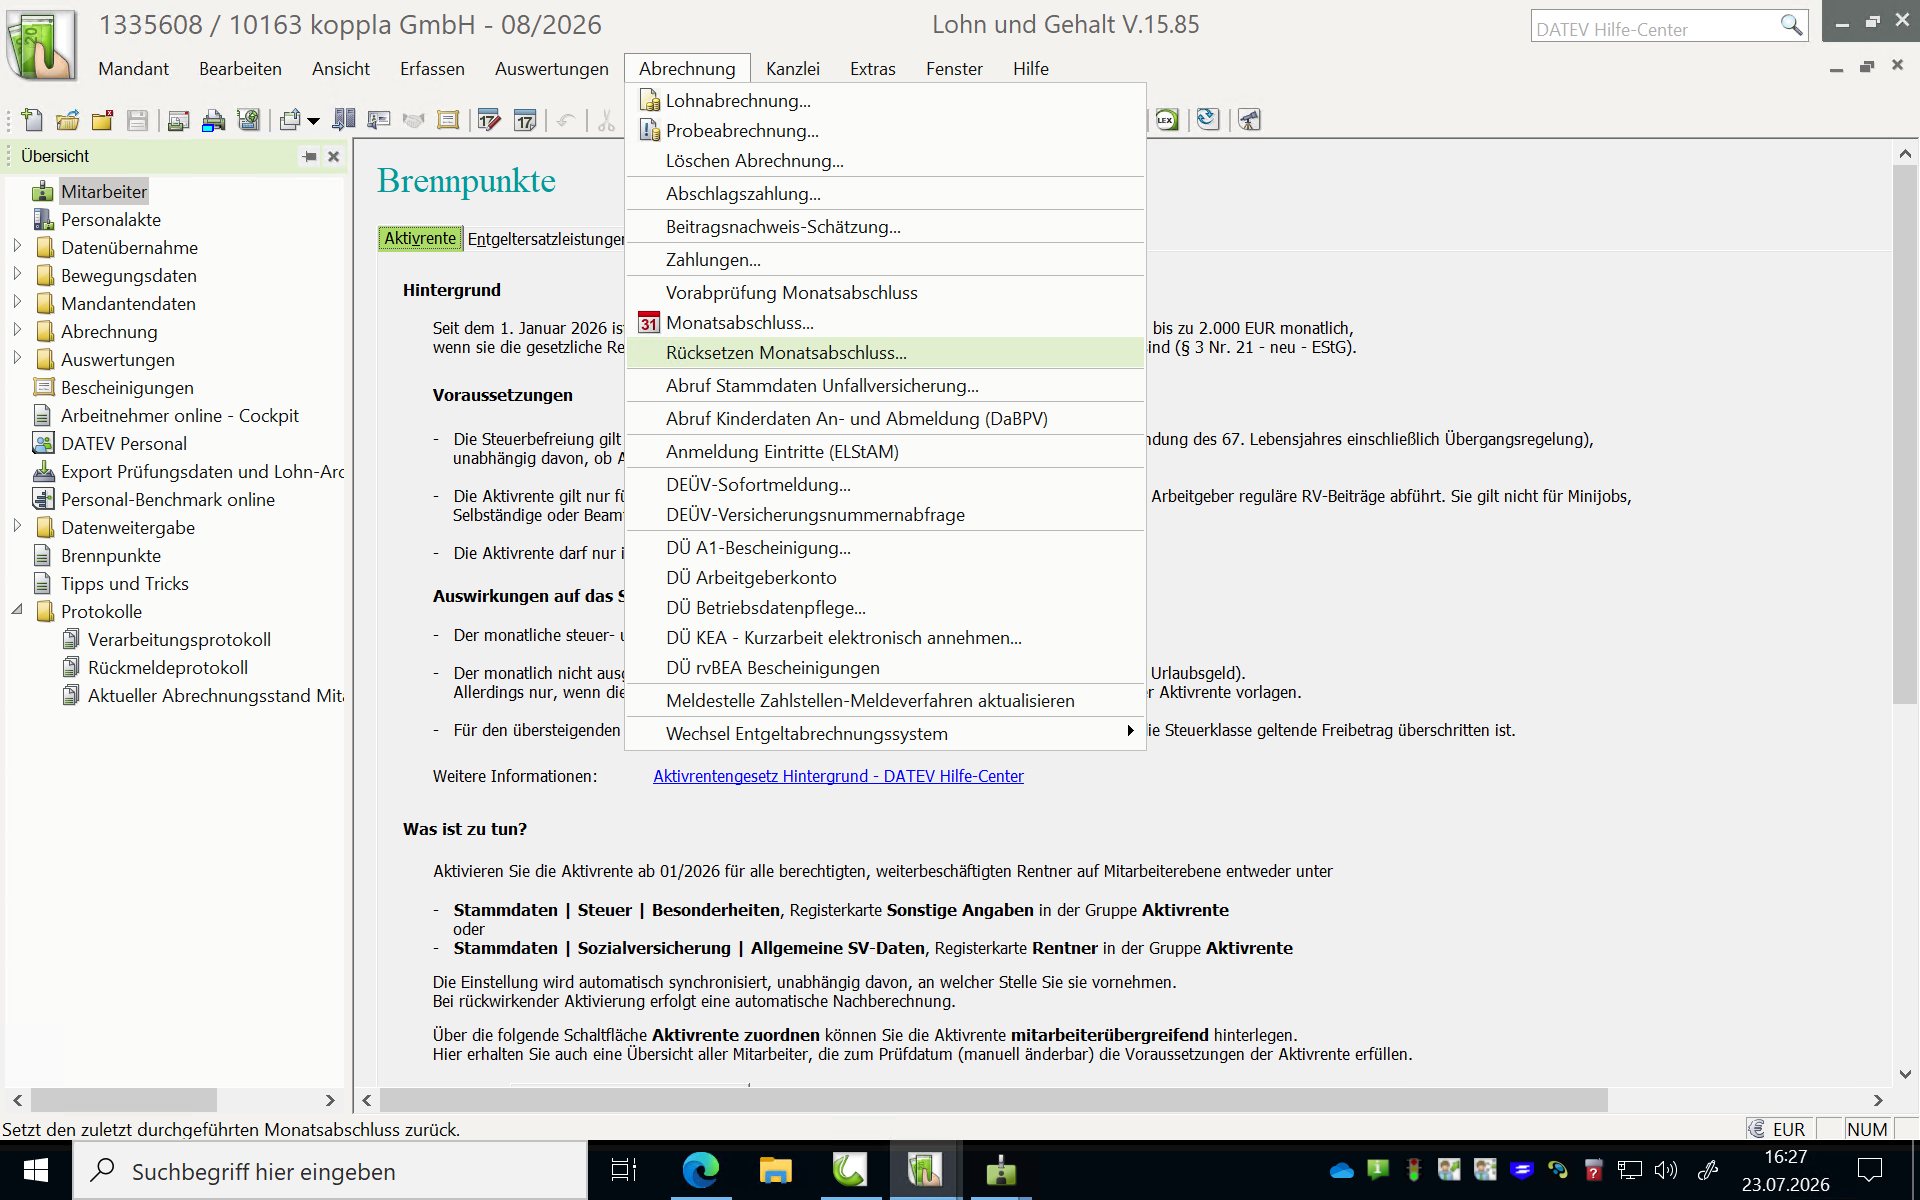Select Vorabprüfung Monatsabschluss entry

pyautogui.click(x=885, y=292)
